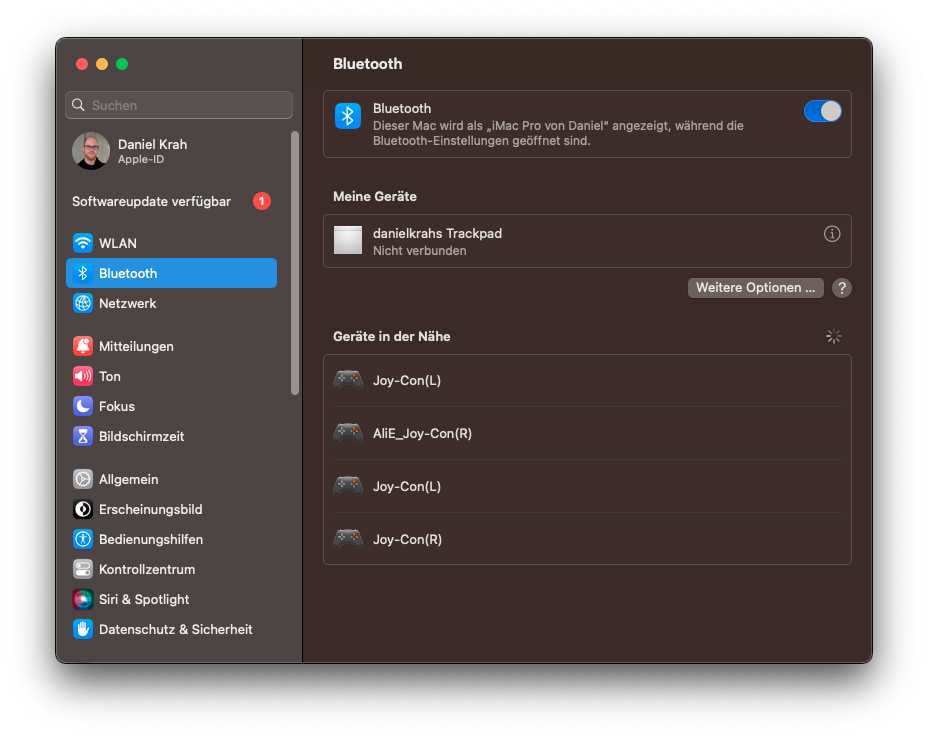
Task: Select the AliE_Joy-Con(R) device row
Action: [587, 433]
